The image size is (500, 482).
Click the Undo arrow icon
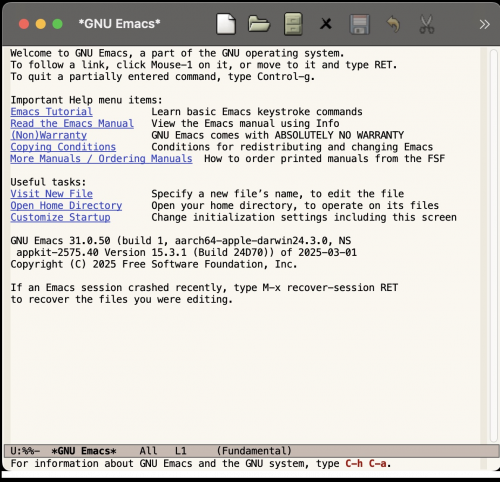(x=393, y=25)
